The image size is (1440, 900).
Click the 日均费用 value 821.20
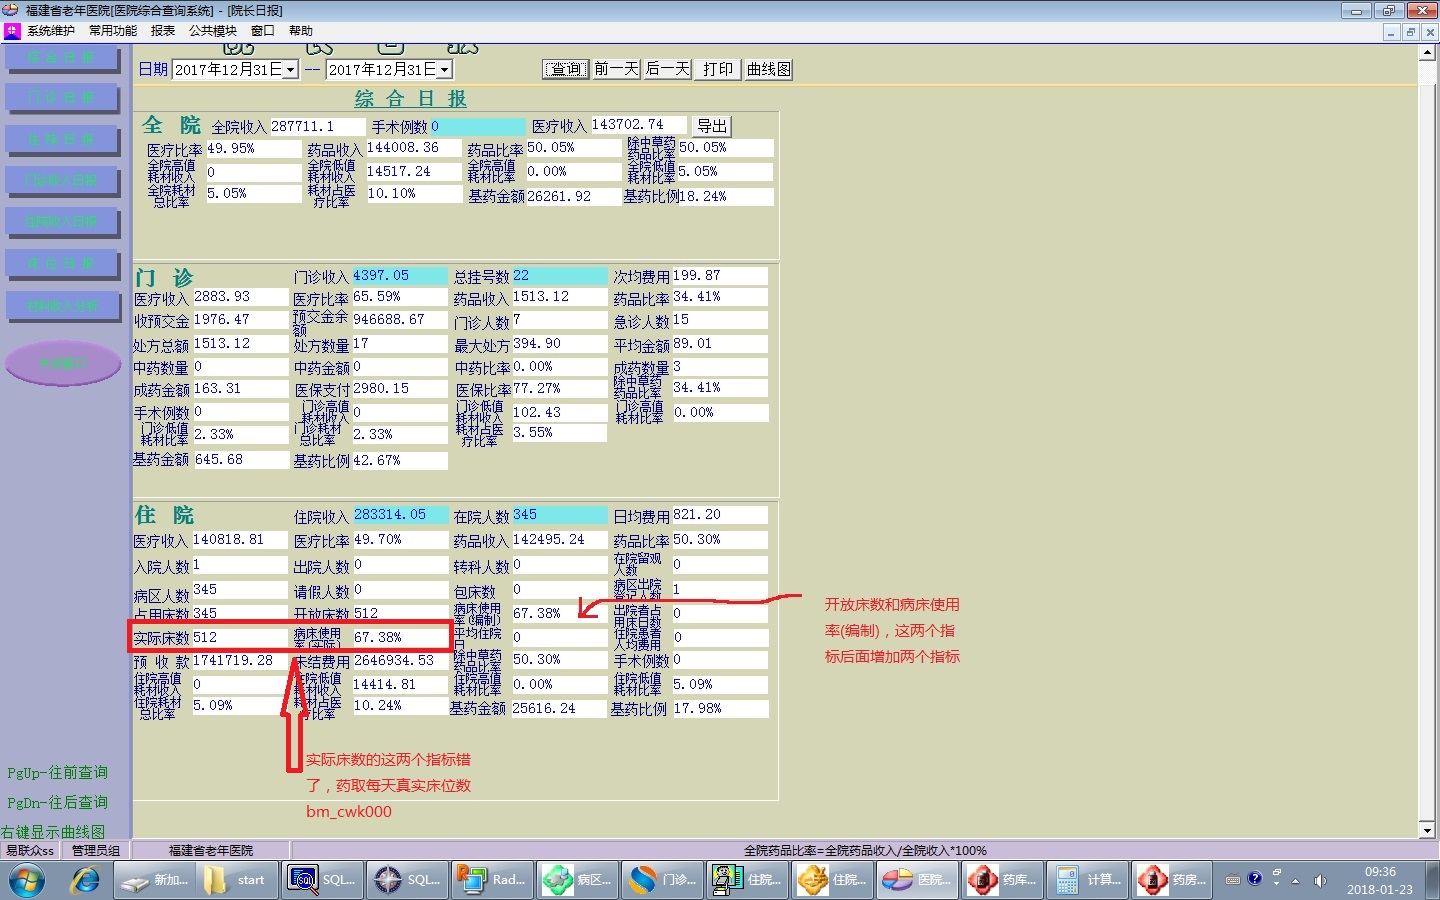click(x=720, y=515)
